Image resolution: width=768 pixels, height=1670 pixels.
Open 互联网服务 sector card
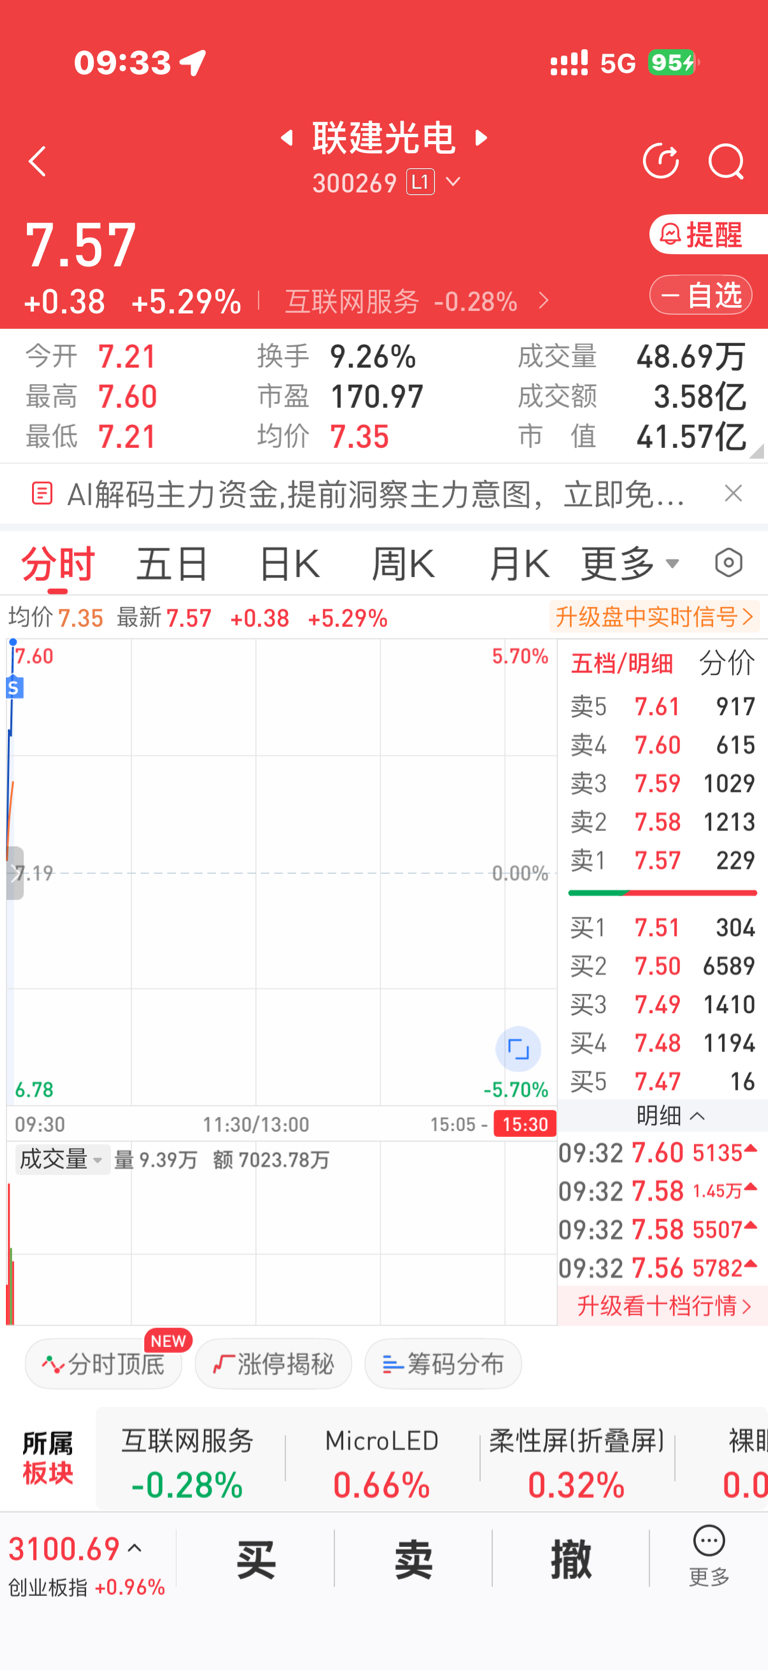pyautogui.click(x=187, y=1462)
